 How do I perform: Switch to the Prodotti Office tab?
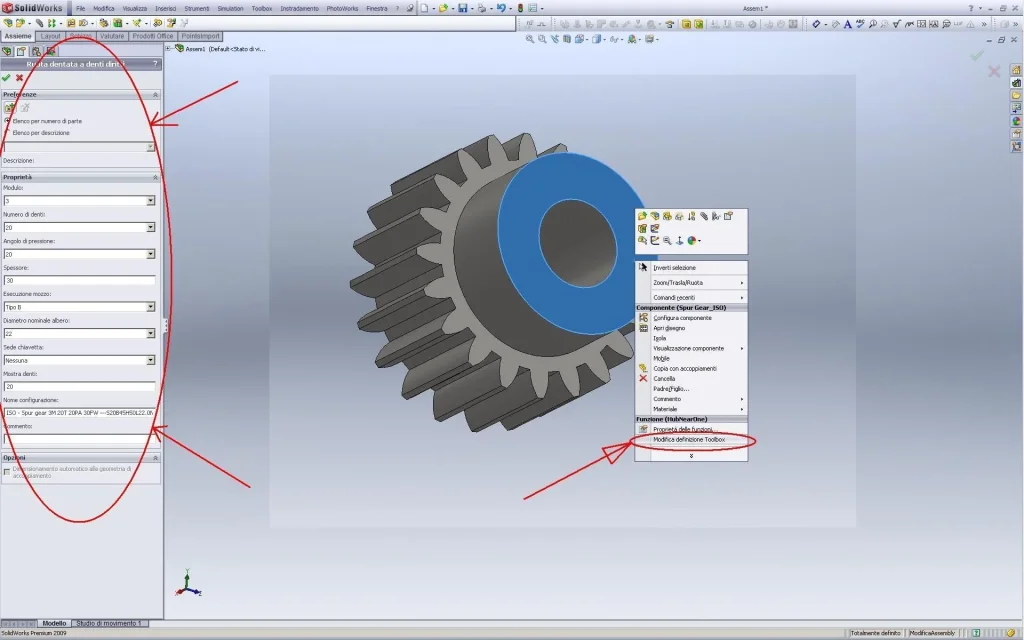(153, 36)
